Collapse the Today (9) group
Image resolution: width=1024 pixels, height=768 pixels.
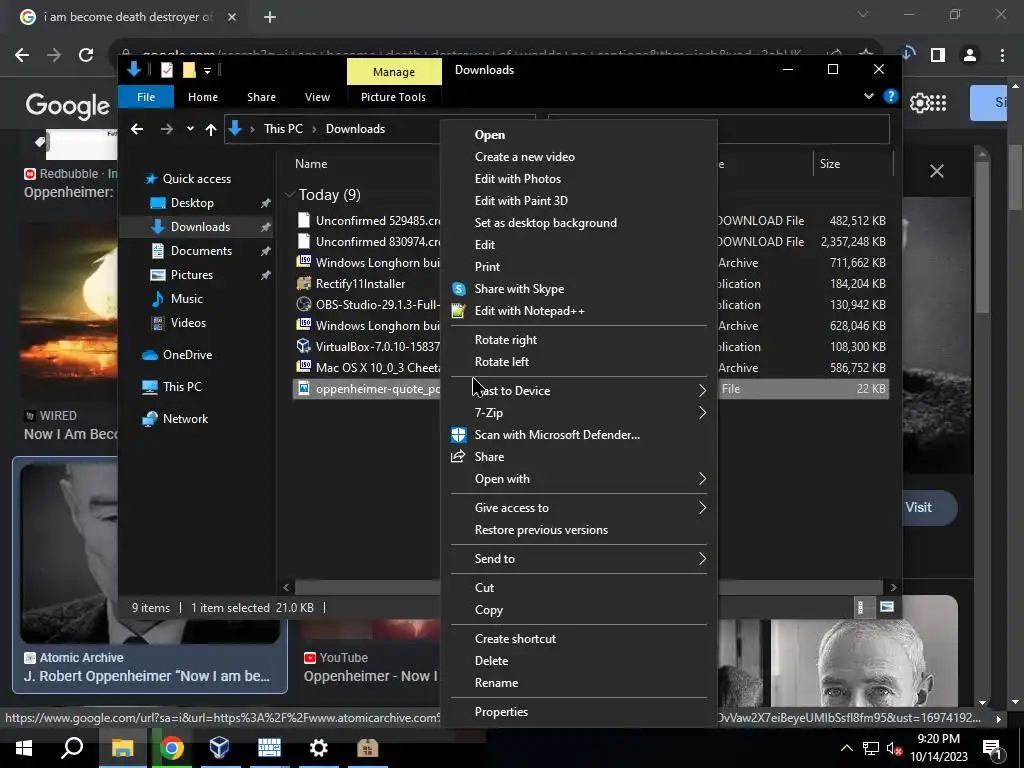pyautogui.click(x=289, y=195)
